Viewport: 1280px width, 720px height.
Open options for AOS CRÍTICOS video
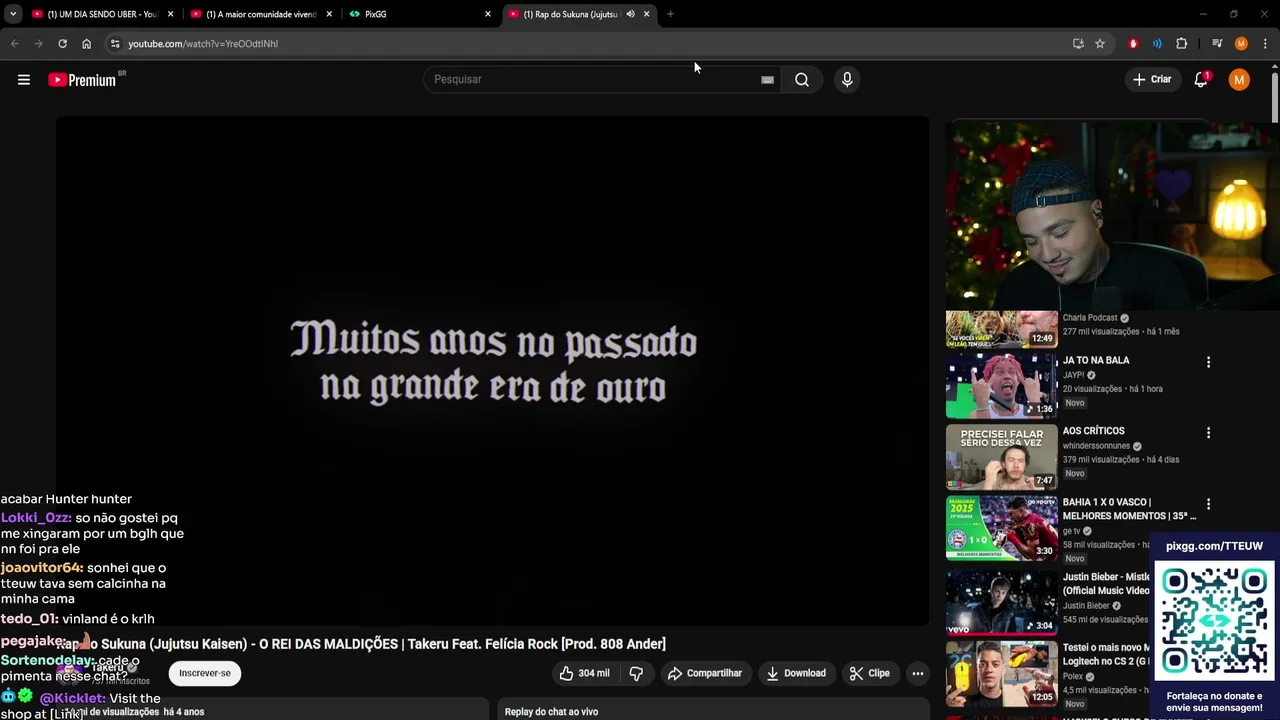(x=1208, y=433)
